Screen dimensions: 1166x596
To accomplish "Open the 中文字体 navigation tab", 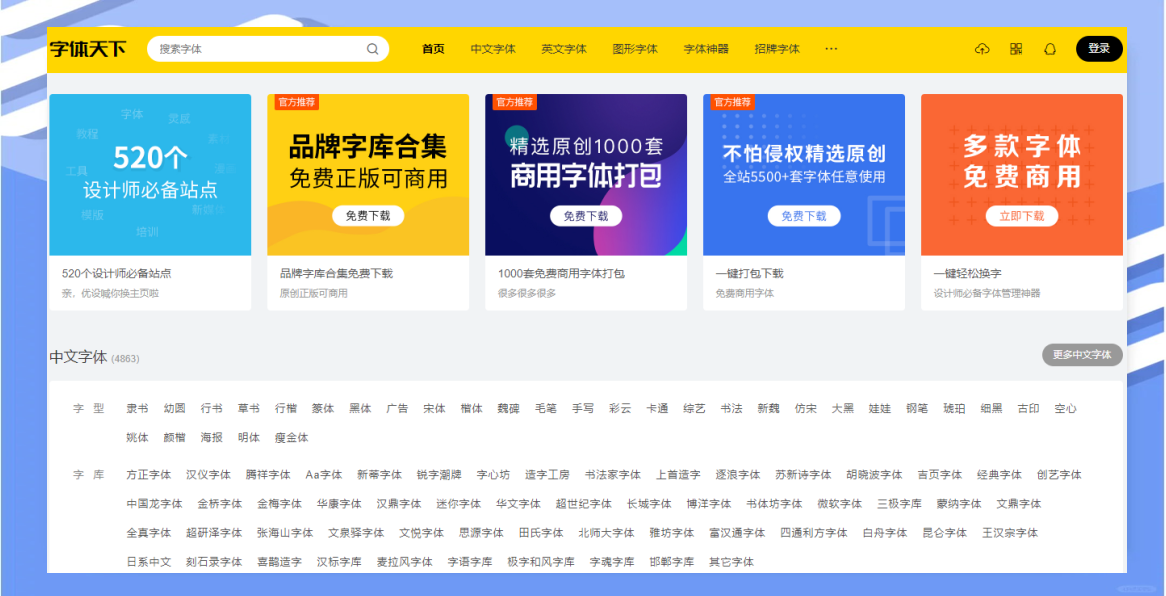I will coord(493,49).
